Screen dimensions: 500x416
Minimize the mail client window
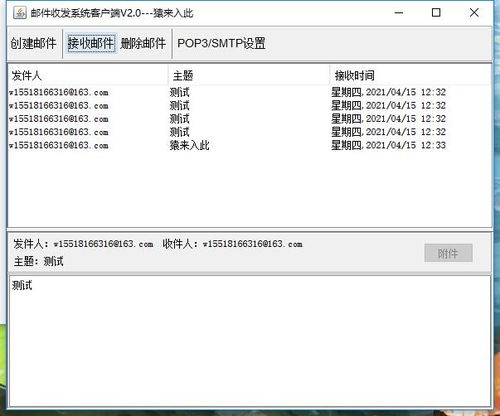coord(399,13)
